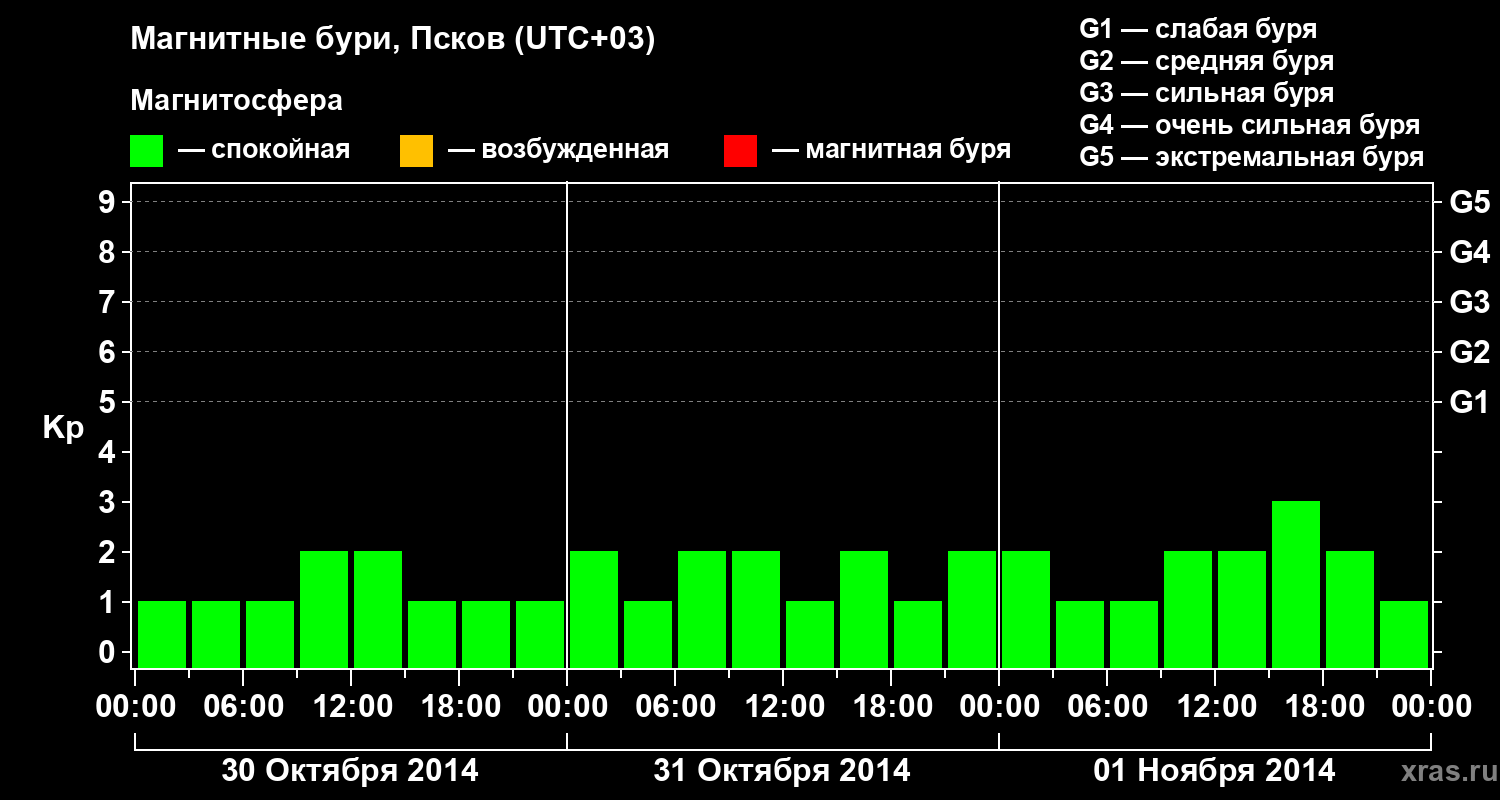
Task: Click the '— магнитная буря' legend label
Action: tap(892, 151)
